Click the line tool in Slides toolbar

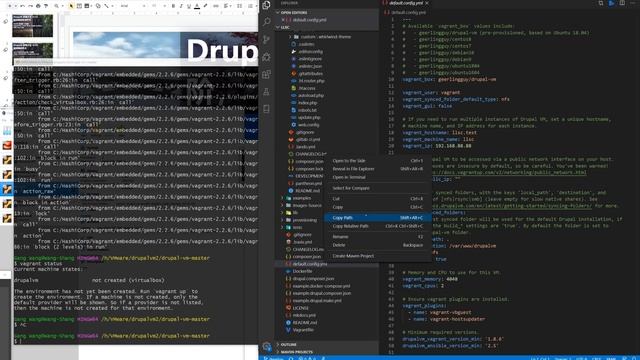pos(107,6)
